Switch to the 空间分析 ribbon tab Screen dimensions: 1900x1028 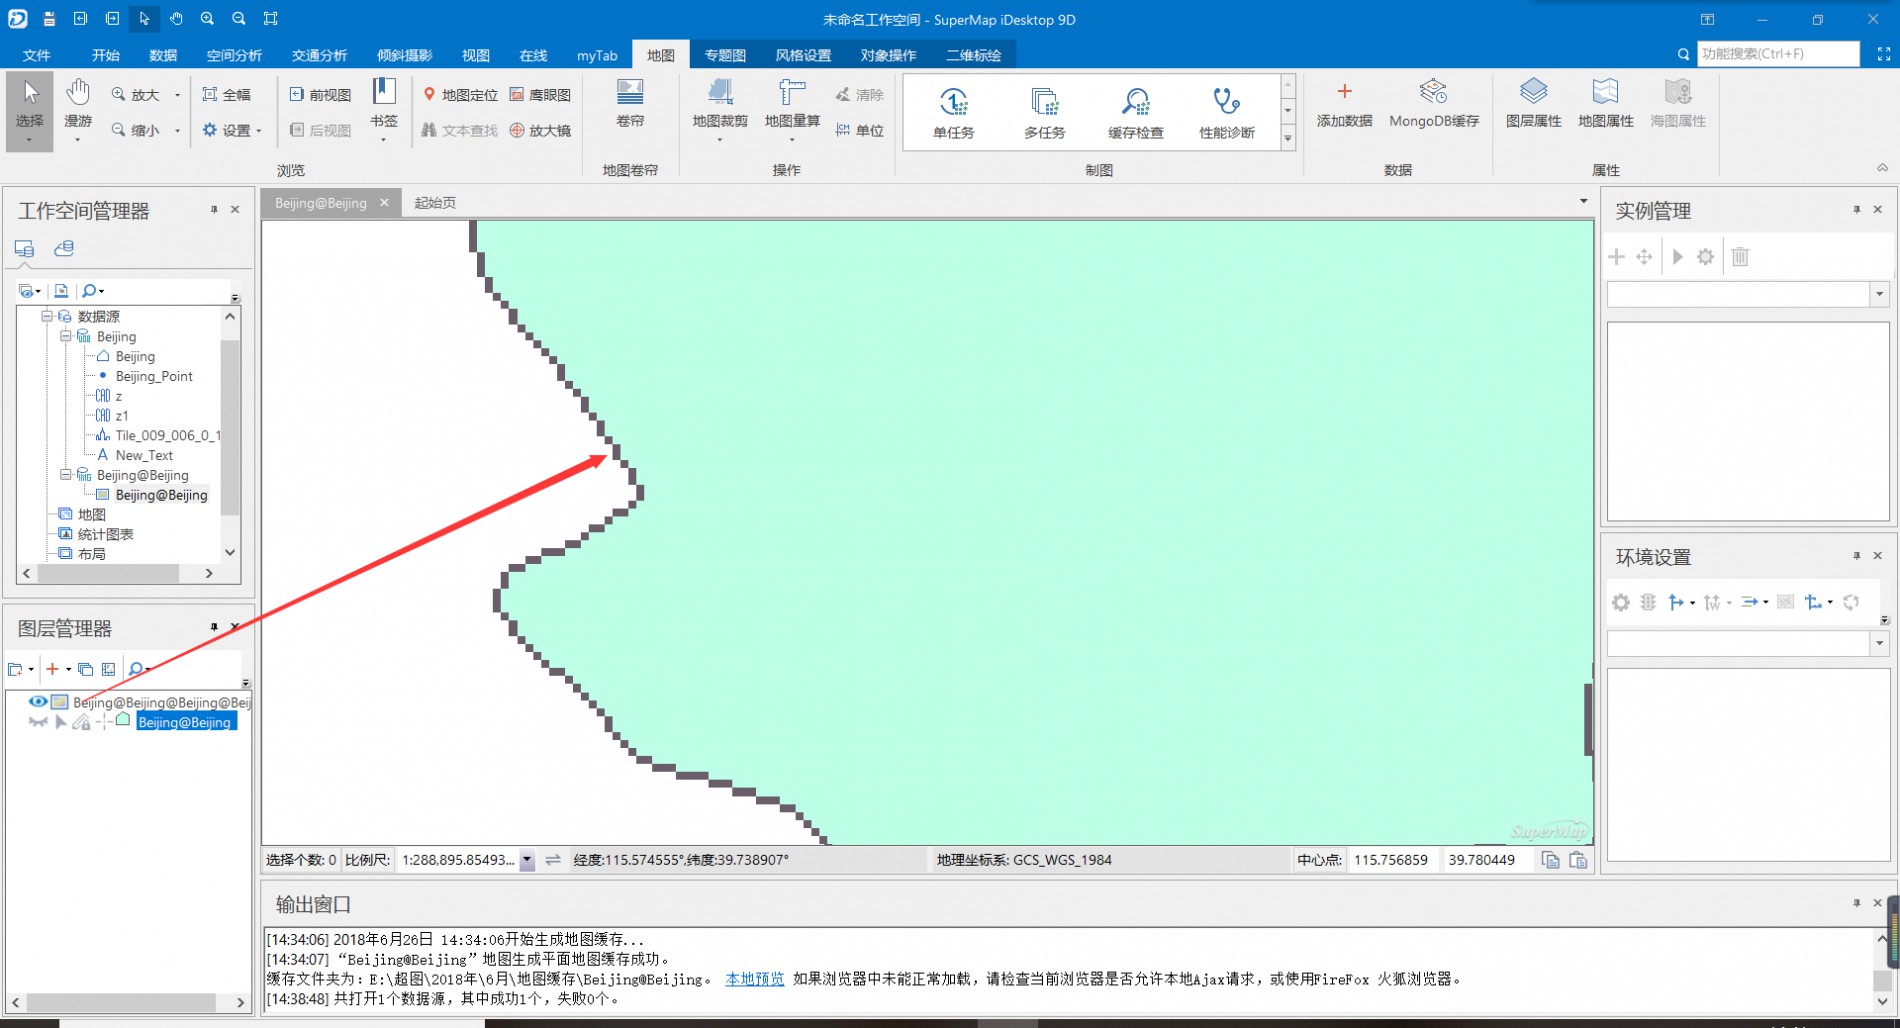[x=234, y=55]
